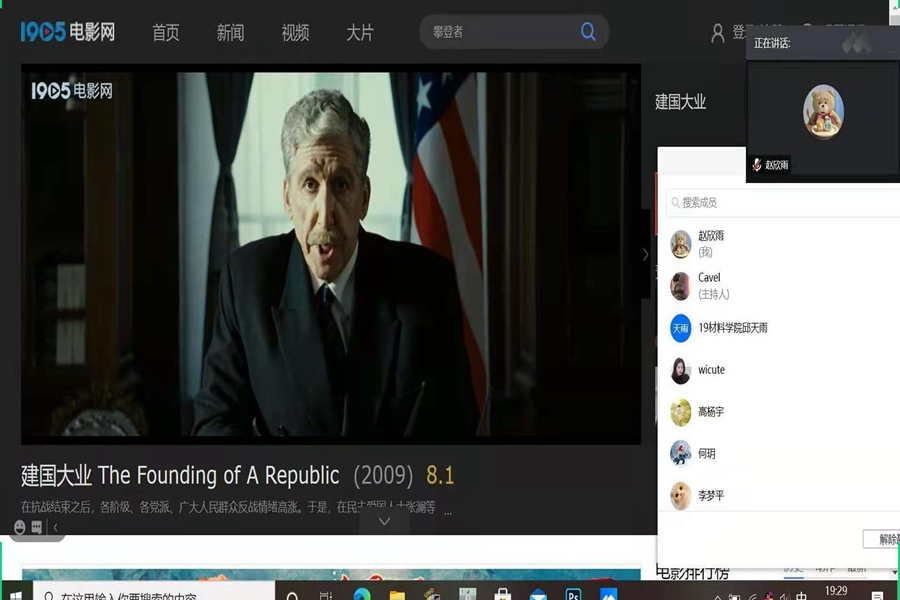Open Microsoft Store from the taskbar
The image size is (900, 600).
tap(503, 595)
